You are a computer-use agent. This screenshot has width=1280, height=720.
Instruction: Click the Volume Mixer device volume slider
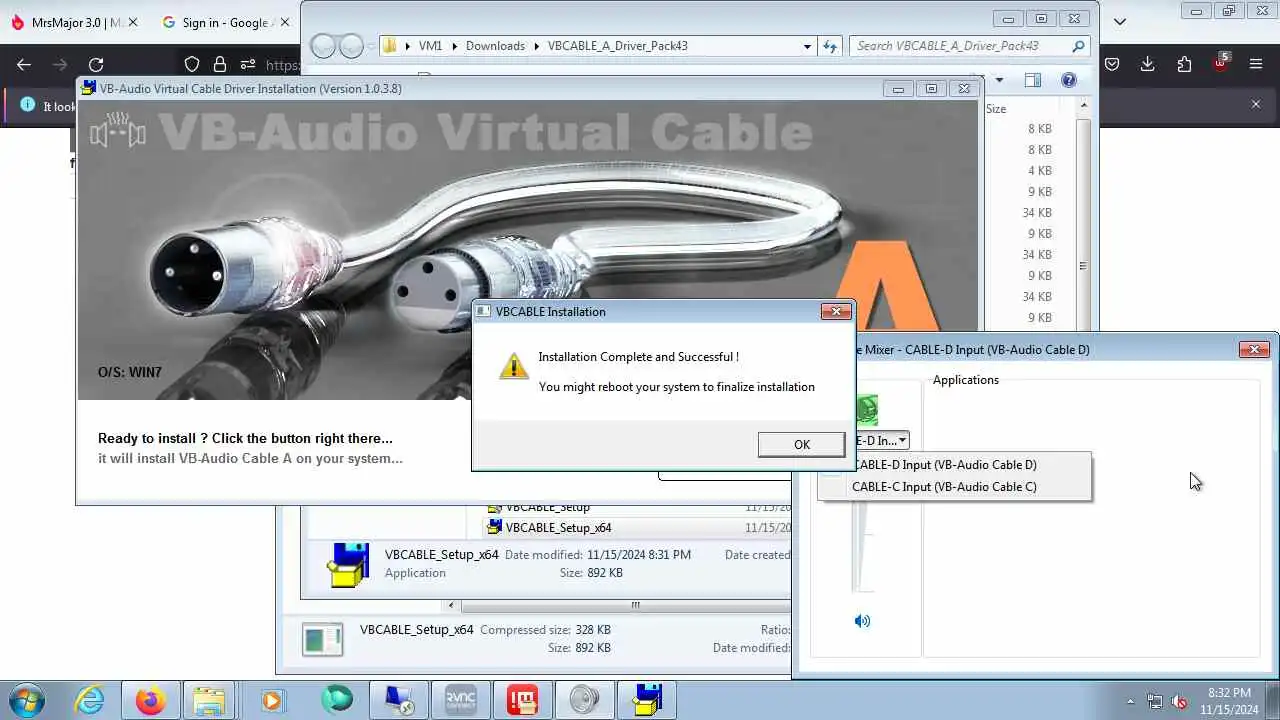(x=860, y=548)
